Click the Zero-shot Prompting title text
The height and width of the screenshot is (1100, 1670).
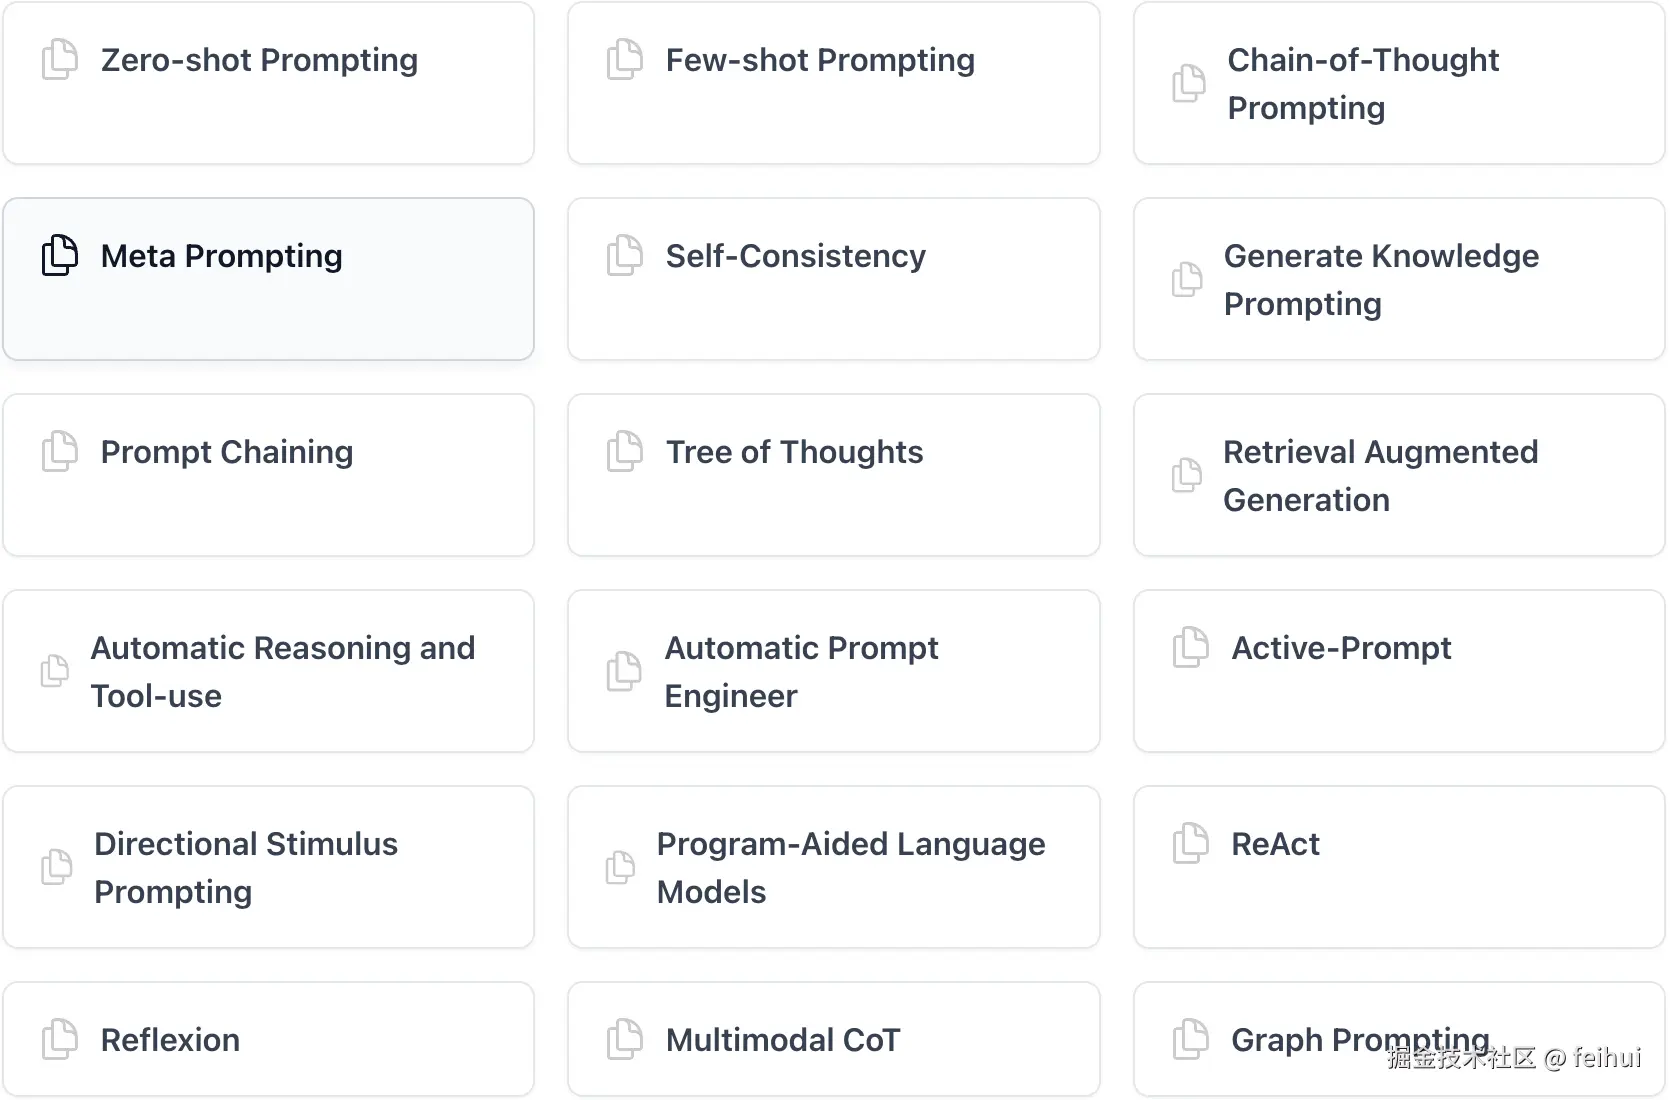(259, 60)
